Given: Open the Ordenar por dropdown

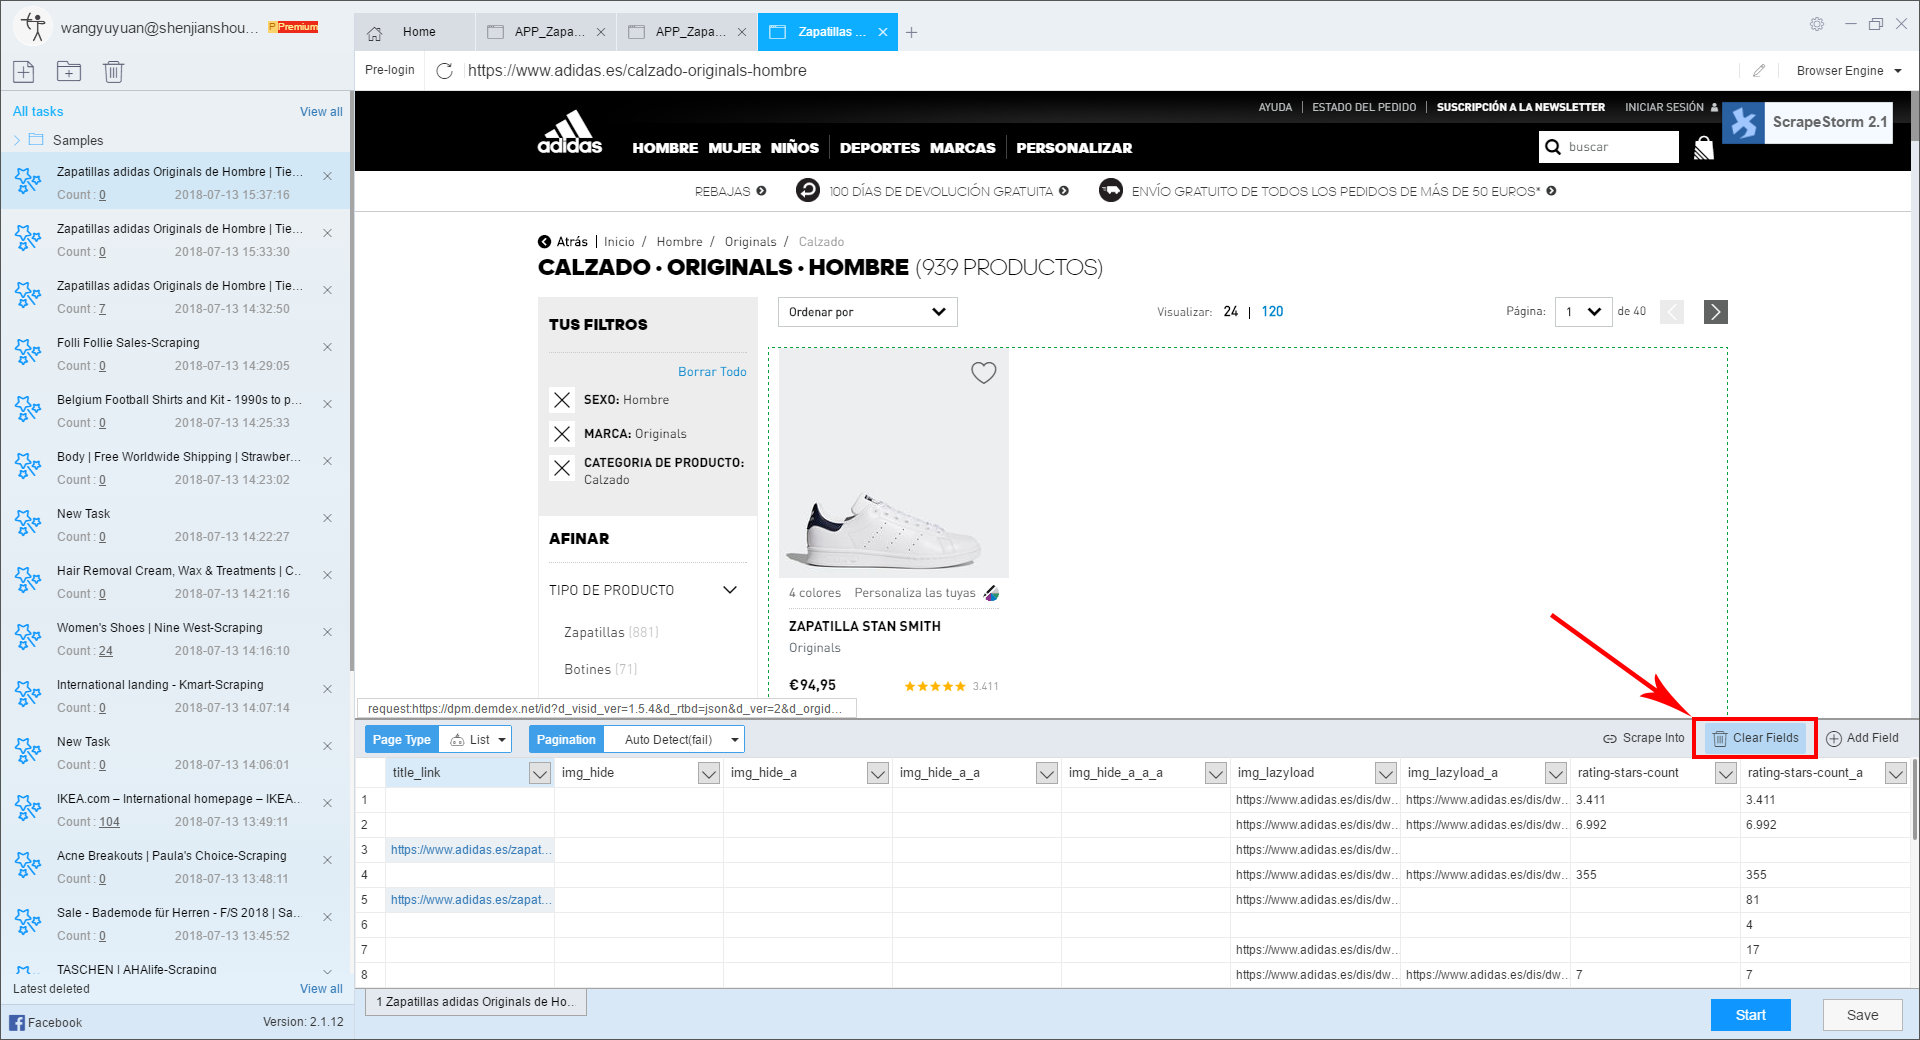Looking at the screenshot, I should pos(867,312).
